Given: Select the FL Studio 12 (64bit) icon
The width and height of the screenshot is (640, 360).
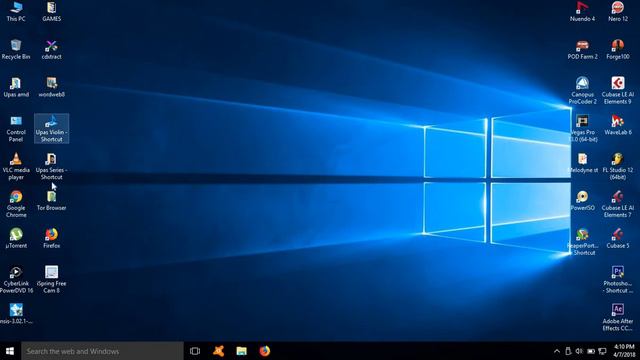Looking at the screenshot, I should 618,167.
